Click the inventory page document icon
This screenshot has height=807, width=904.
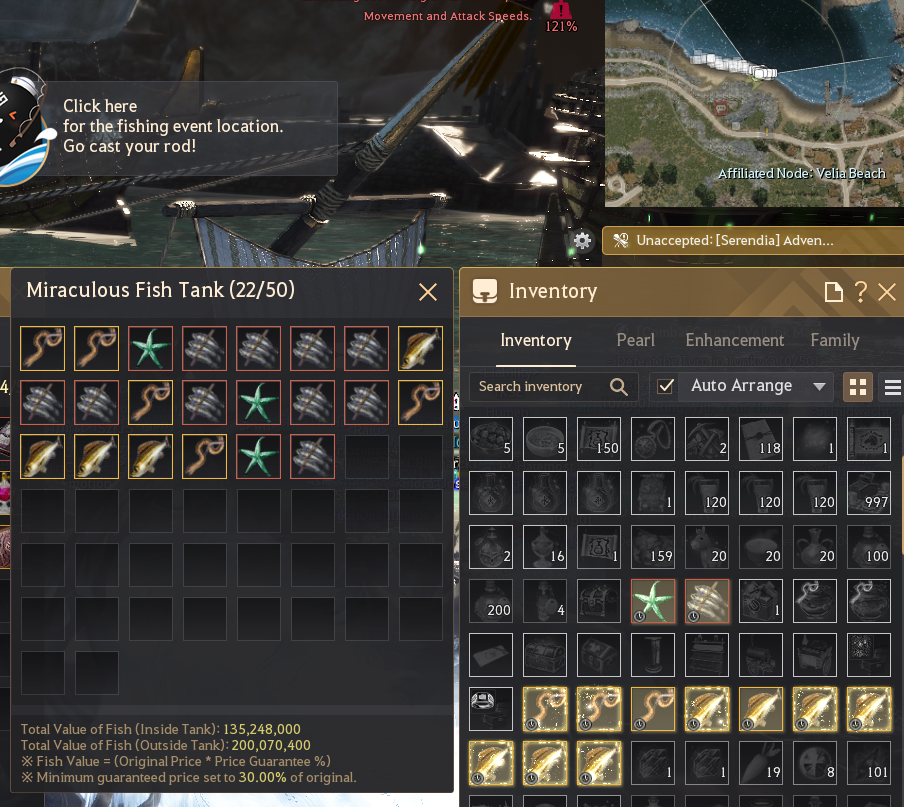[833, 292]
